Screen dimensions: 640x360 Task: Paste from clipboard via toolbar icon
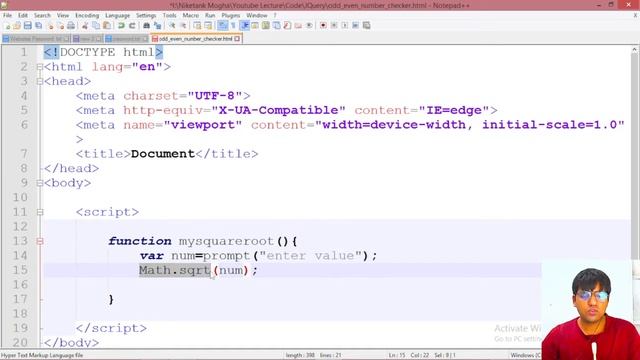tap(107, 26)
